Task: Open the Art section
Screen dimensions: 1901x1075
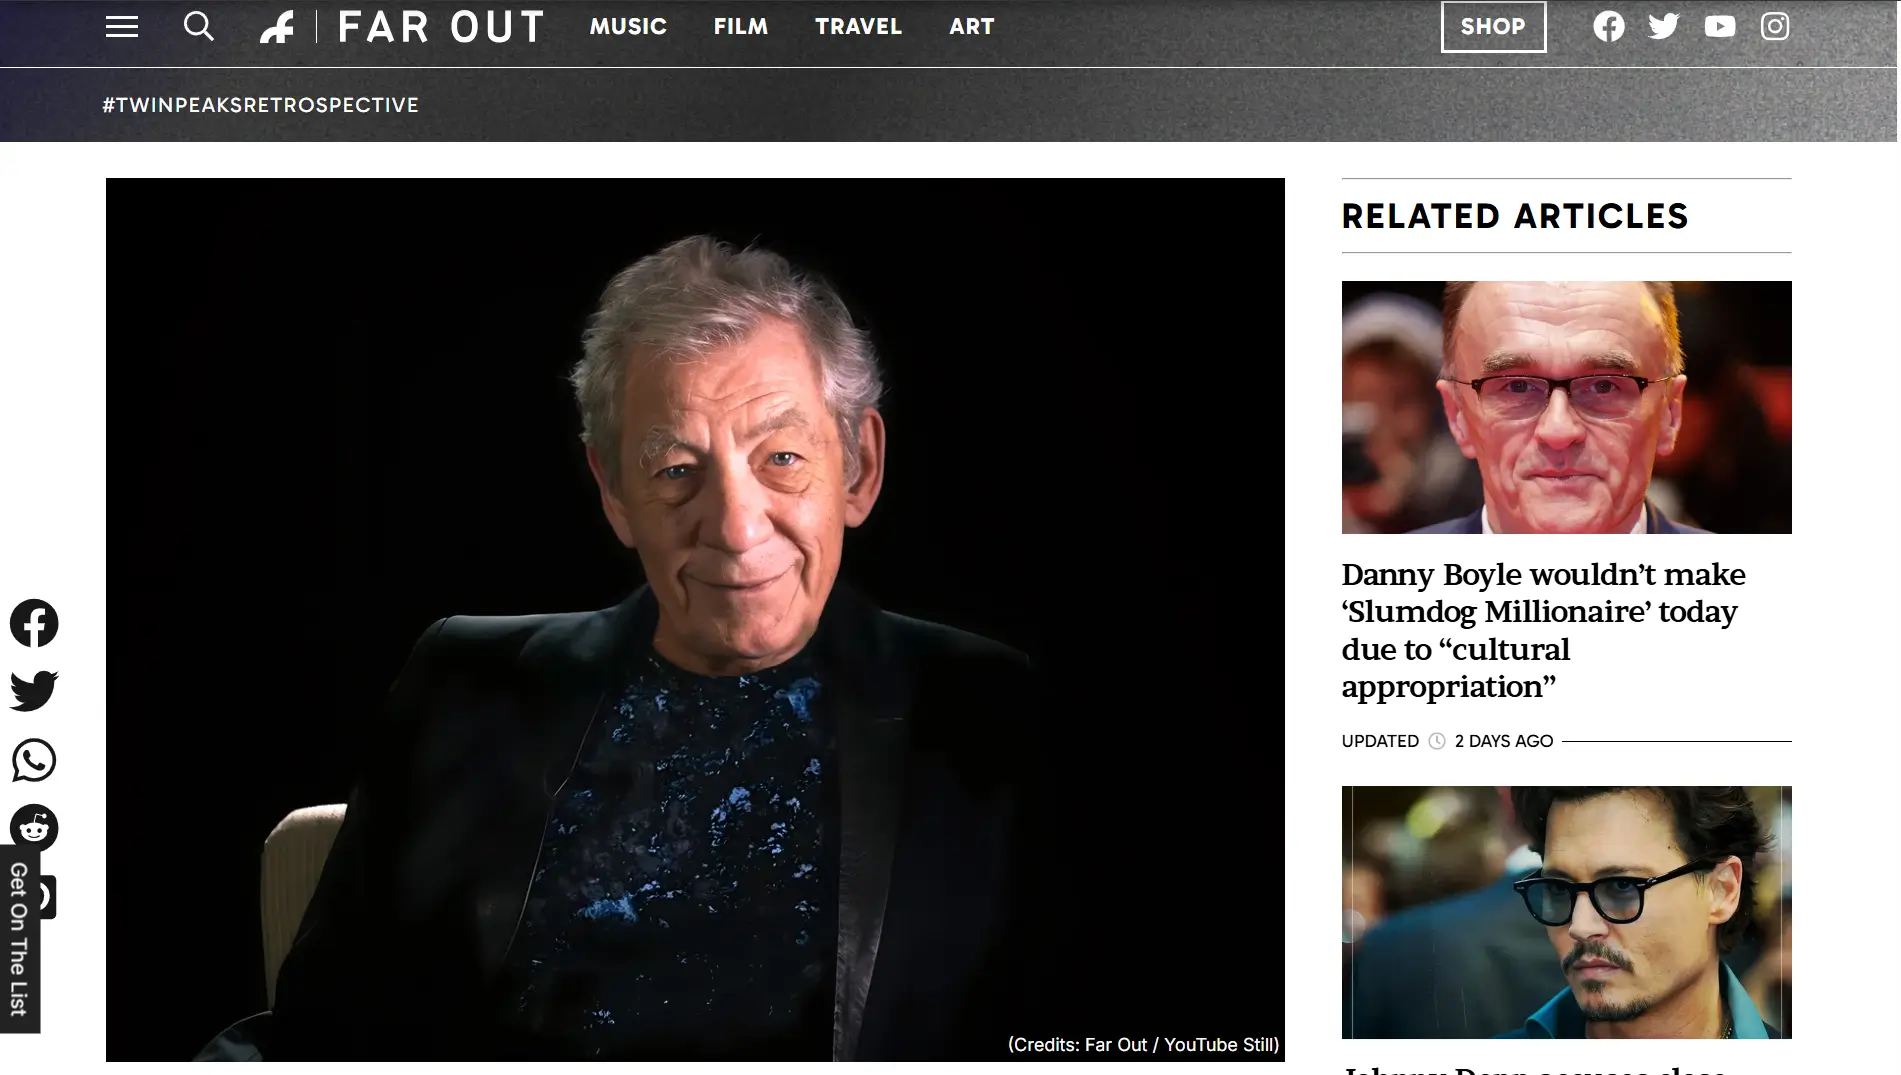Action: pyautogui.click(x=972, y=27)
